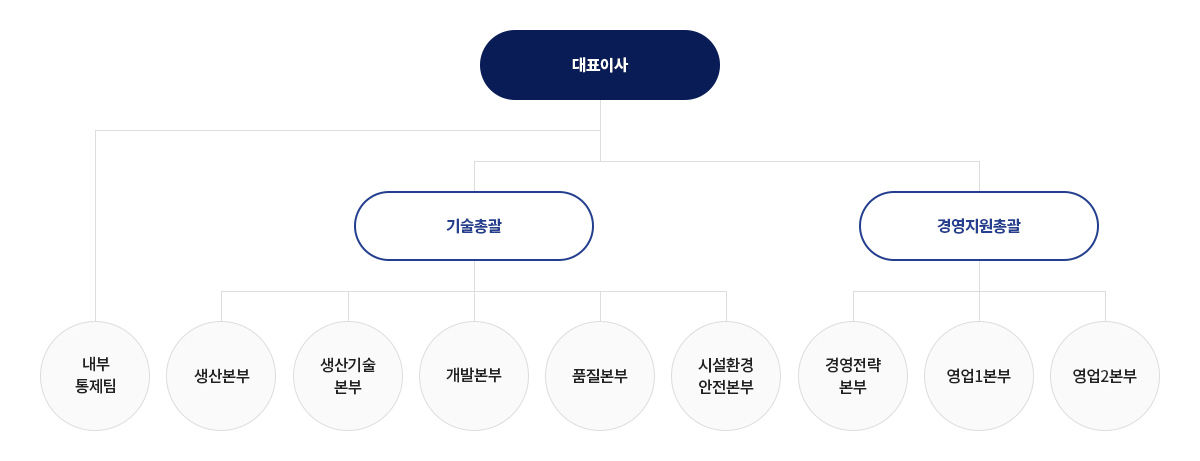This screenshot has width=1200, height=461.
Task: Select the 개발본부 circle
Action: pos(474,376)
